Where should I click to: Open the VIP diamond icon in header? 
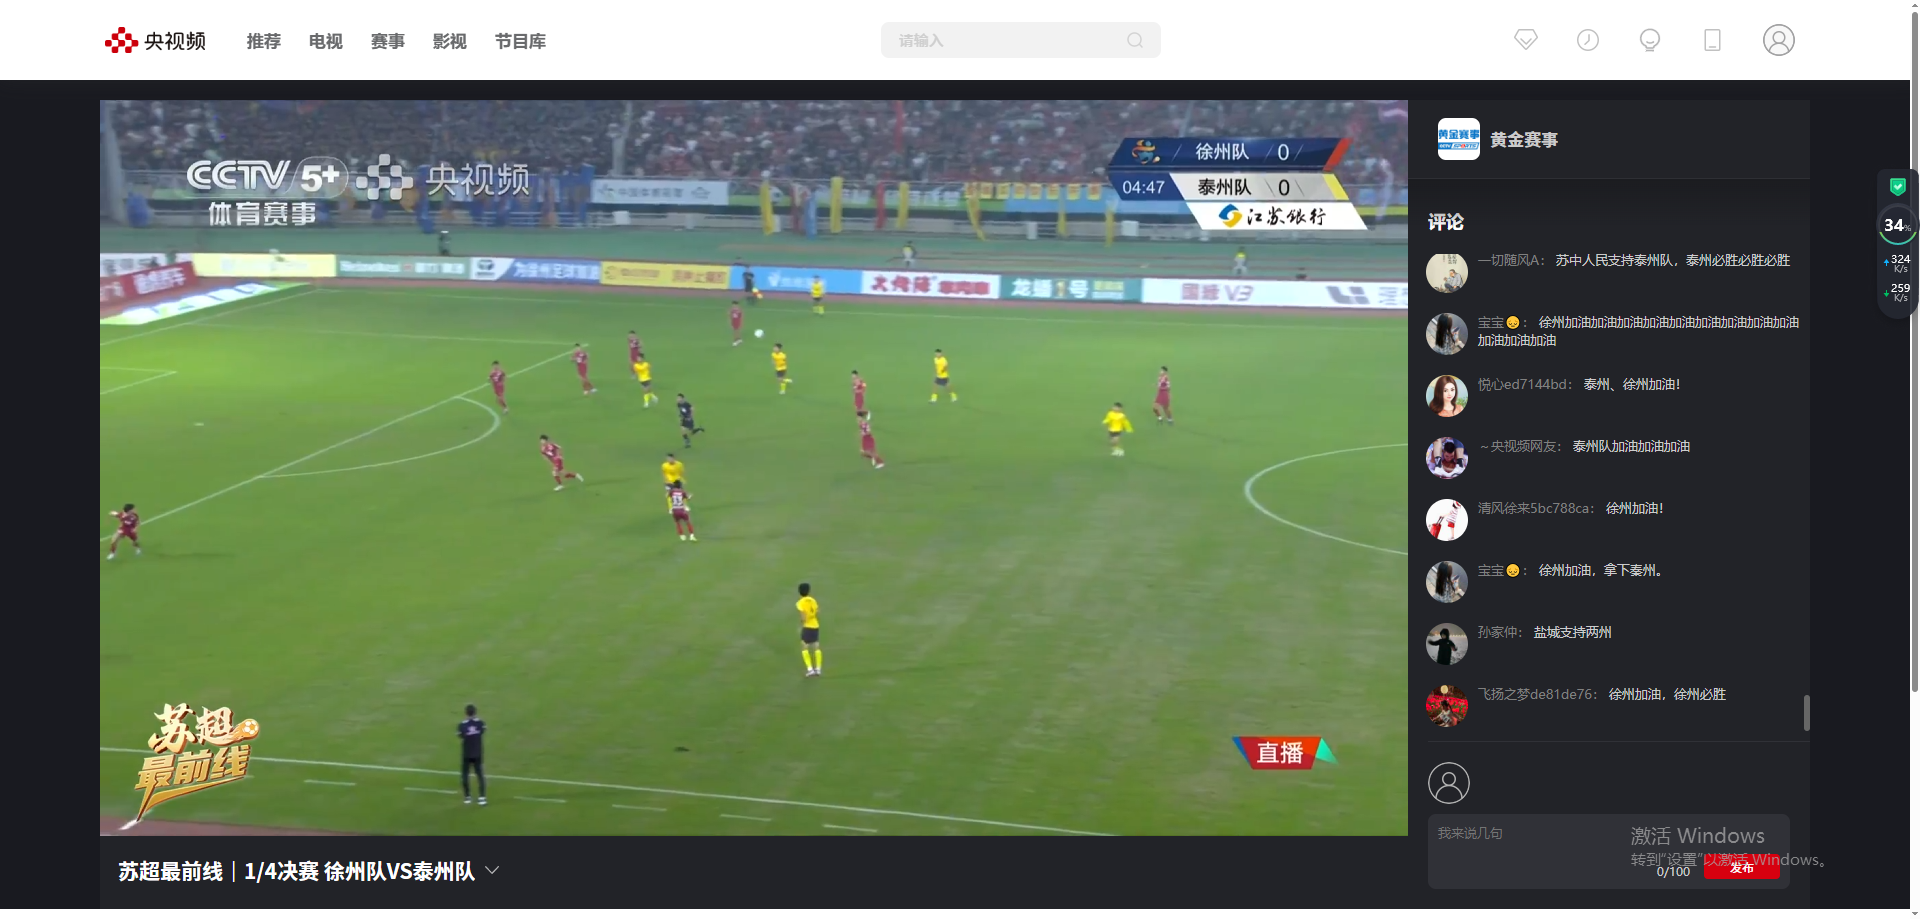[1526, 40]
